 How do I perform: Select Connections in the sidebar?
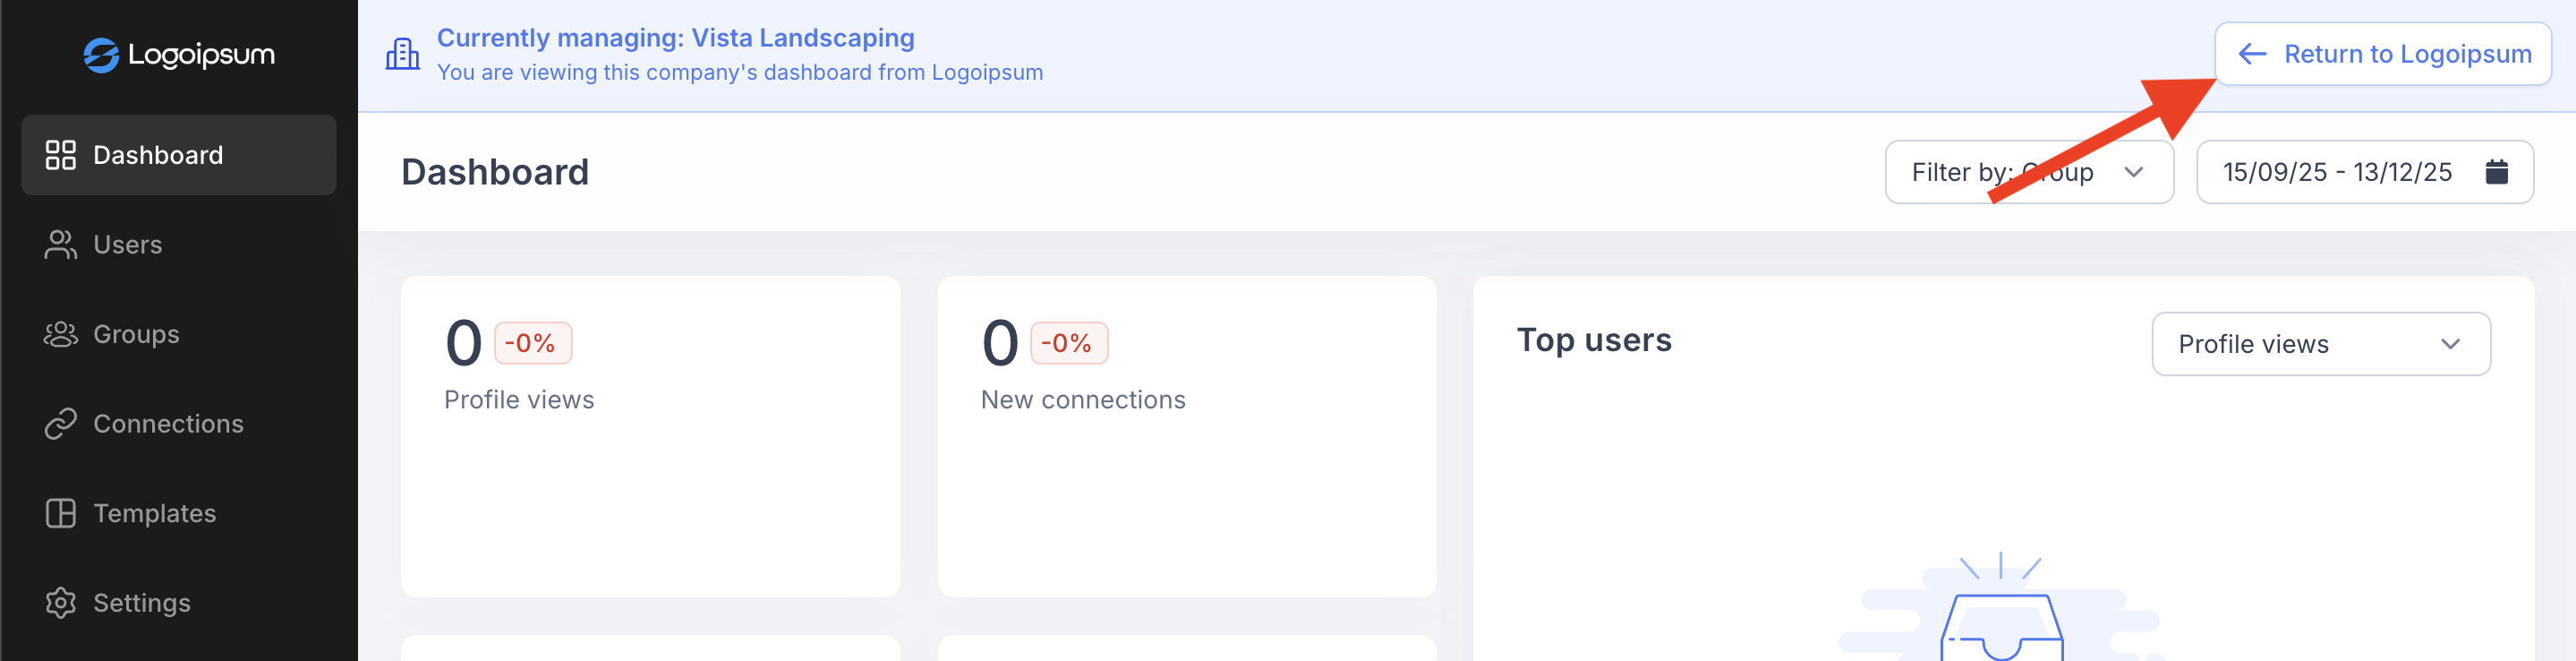point(168,424)
